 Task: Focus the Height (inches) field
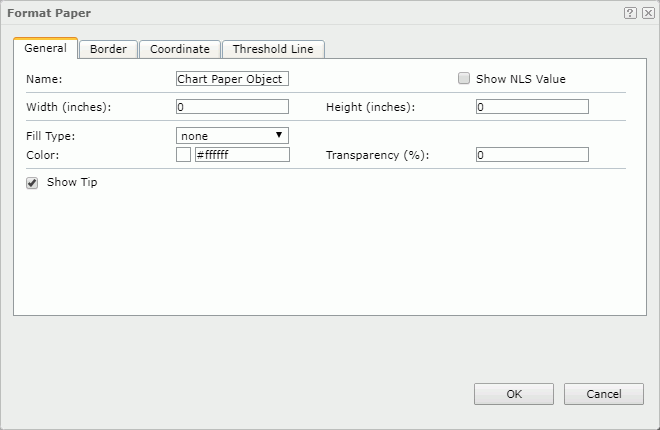click(x=532, y=106)
